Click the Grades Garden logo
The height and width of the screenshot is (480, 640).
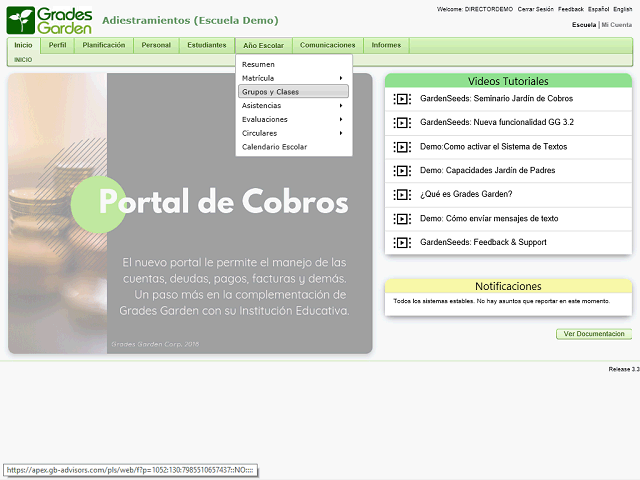[x=49, y=20]
